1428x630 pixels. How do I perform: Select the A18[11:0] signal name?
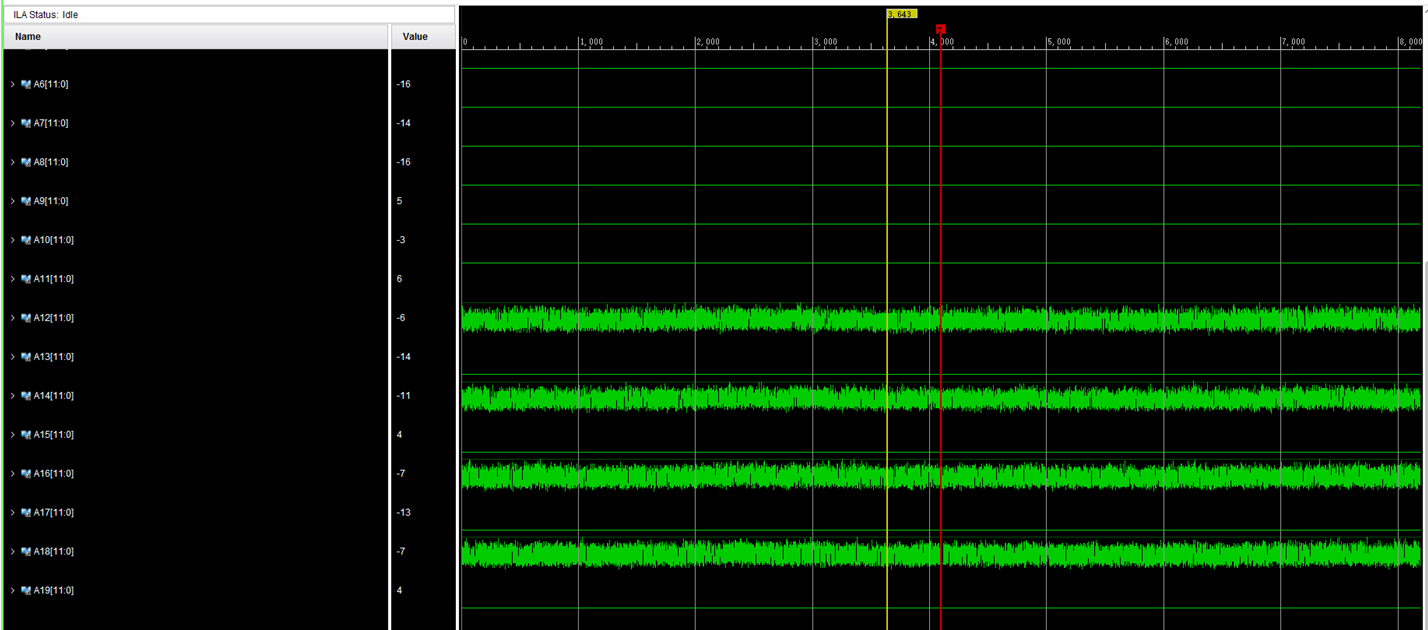click(54, 553)
